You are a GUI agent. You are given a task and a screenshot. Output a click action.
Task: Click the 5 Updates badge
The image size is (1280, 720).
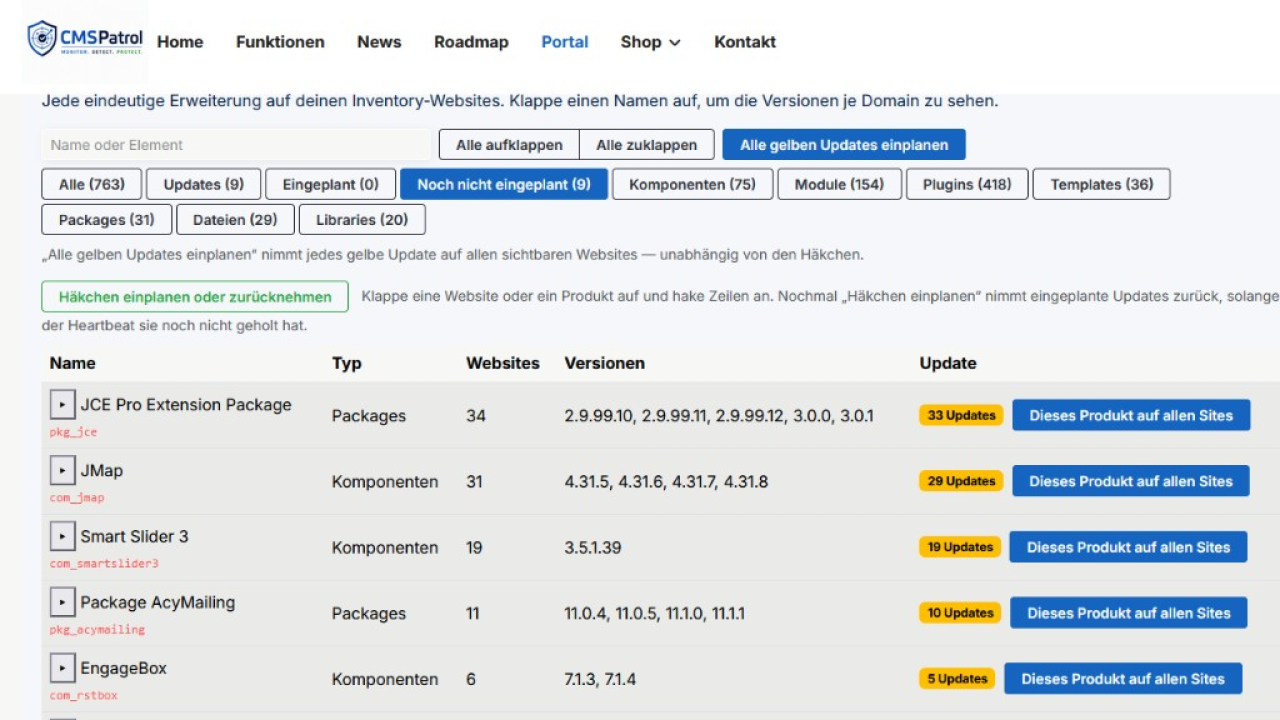[957, 679]
